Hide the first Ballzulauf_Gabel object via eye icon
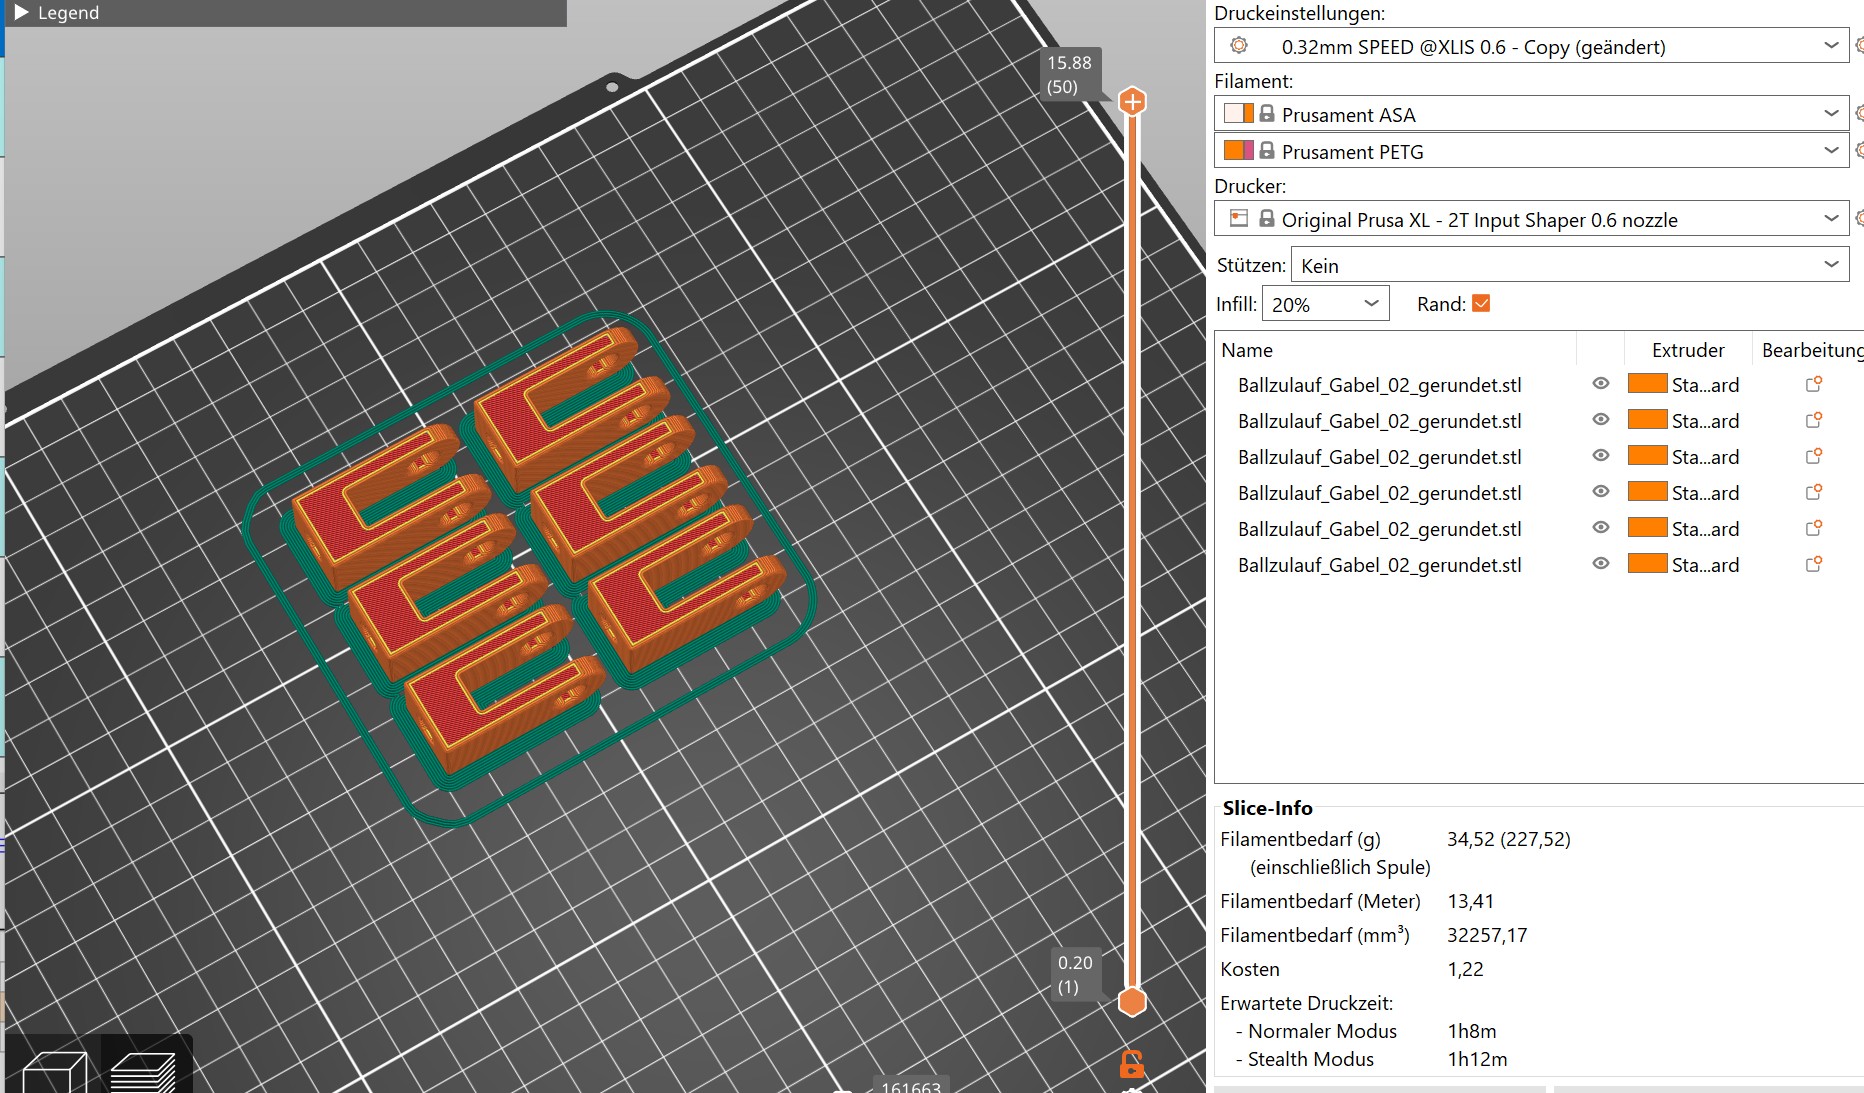The width and height of the screenshot is (1864, 1093). [x=1601, y=384]
